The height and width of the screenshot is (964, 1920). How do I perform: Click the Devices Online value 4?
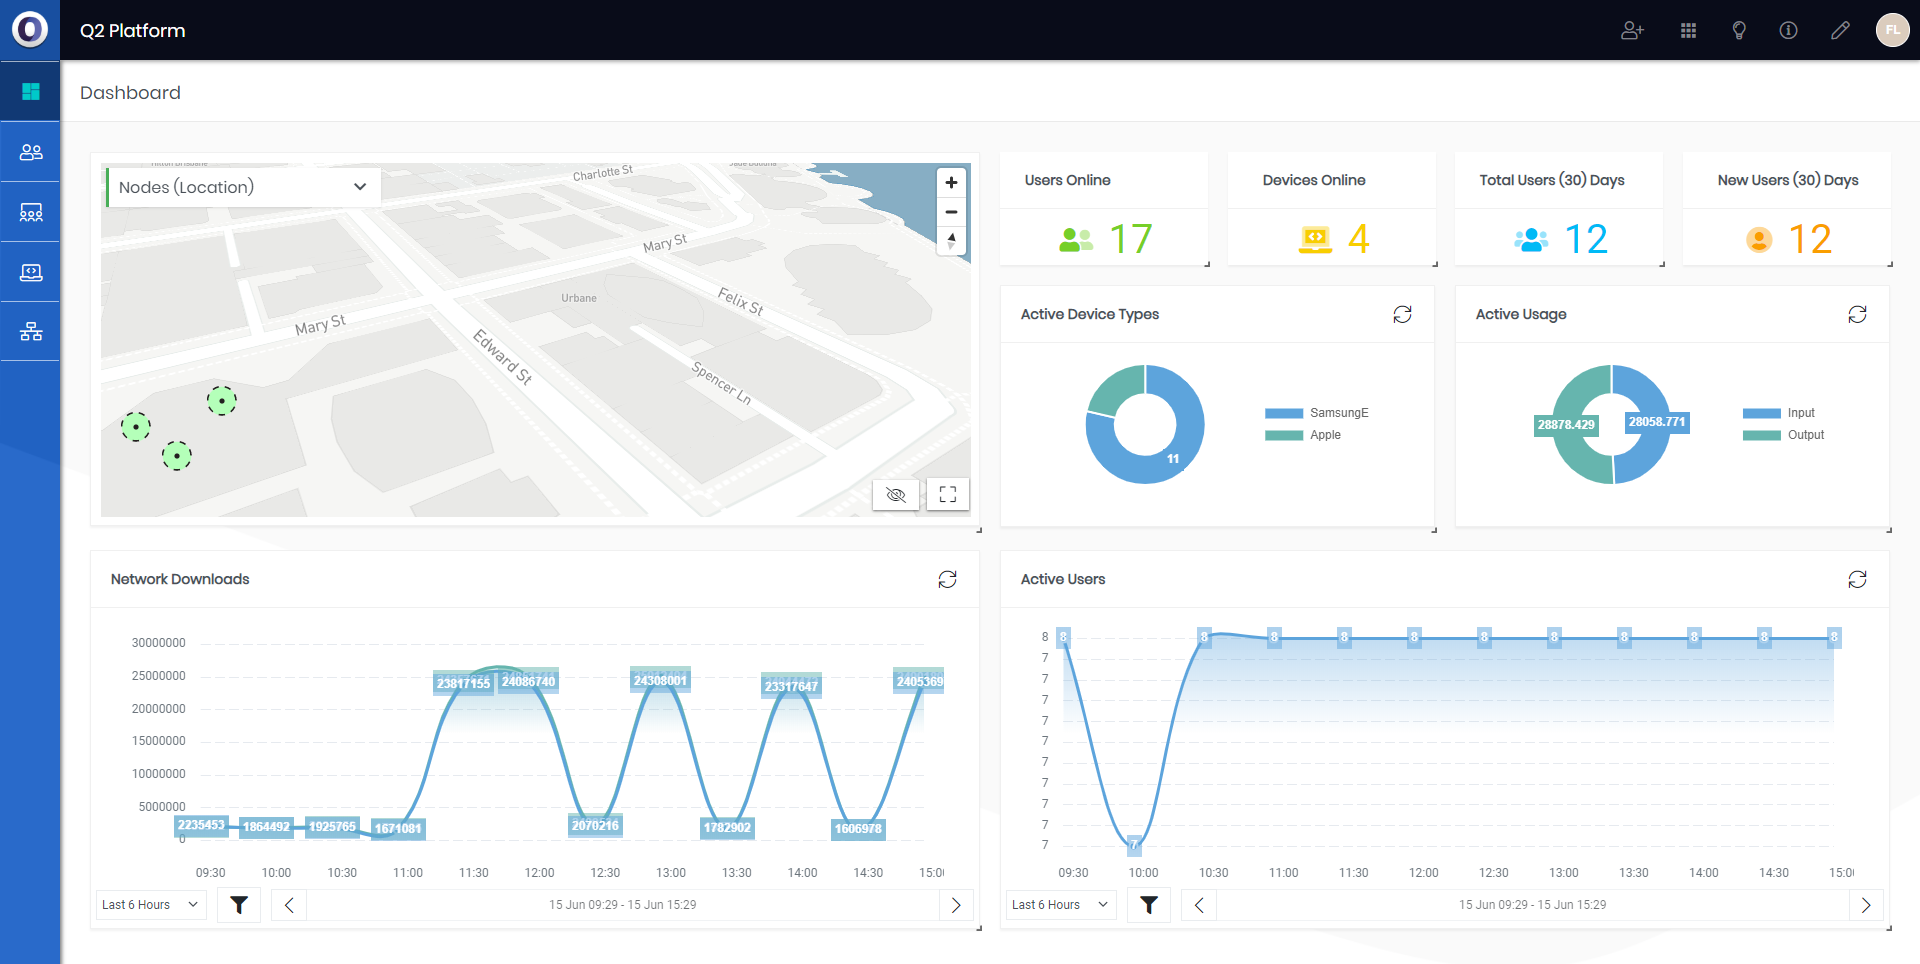(1358, 239)
